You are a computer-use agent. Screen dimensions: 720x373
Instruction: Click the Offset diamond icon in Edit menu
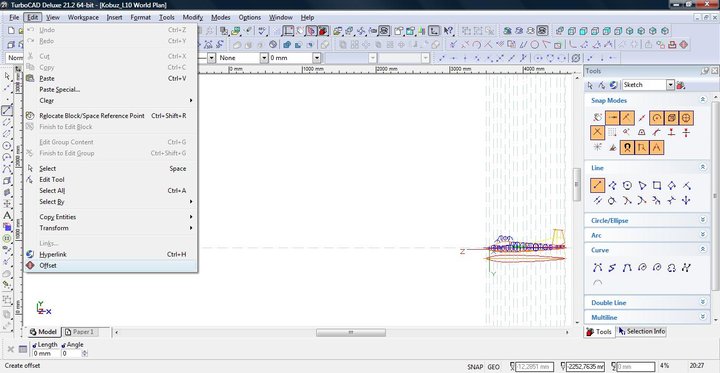pyautogui.click(x=30, y=265)
